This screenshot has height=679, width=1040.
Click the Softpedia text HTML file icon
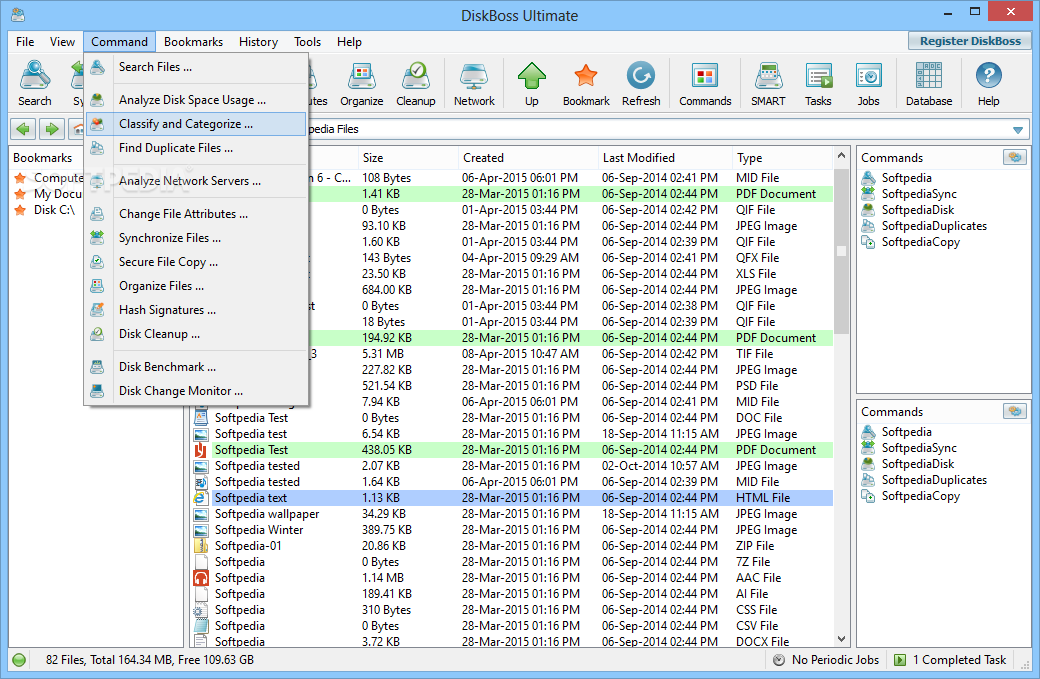[x=201, y=497]
